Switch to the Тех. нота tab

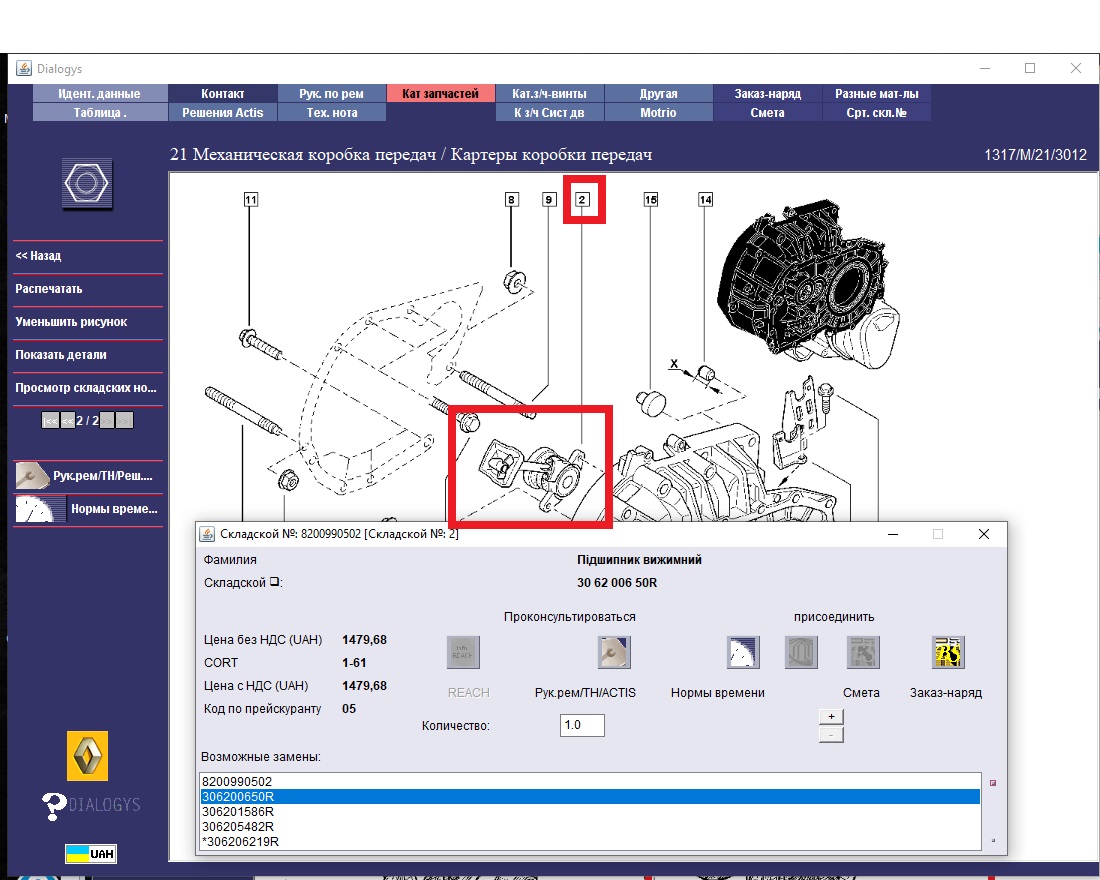(x=332, y=112)
